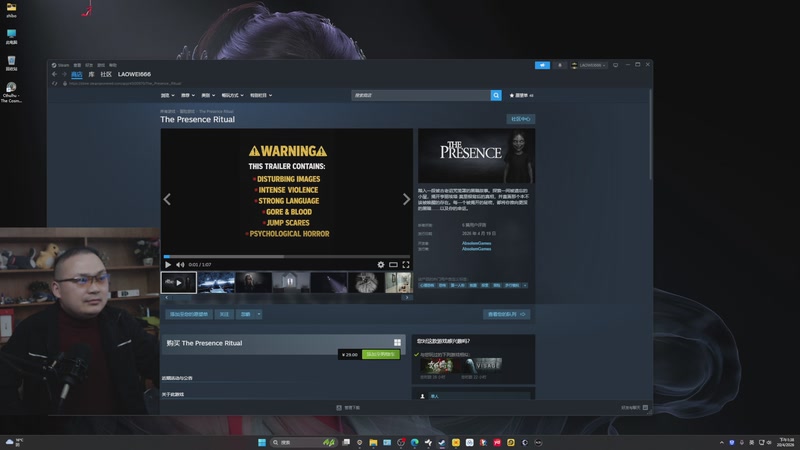
Task: Click the blue search magnifier button
Action: pyautogui.click(x=496, y=95)
